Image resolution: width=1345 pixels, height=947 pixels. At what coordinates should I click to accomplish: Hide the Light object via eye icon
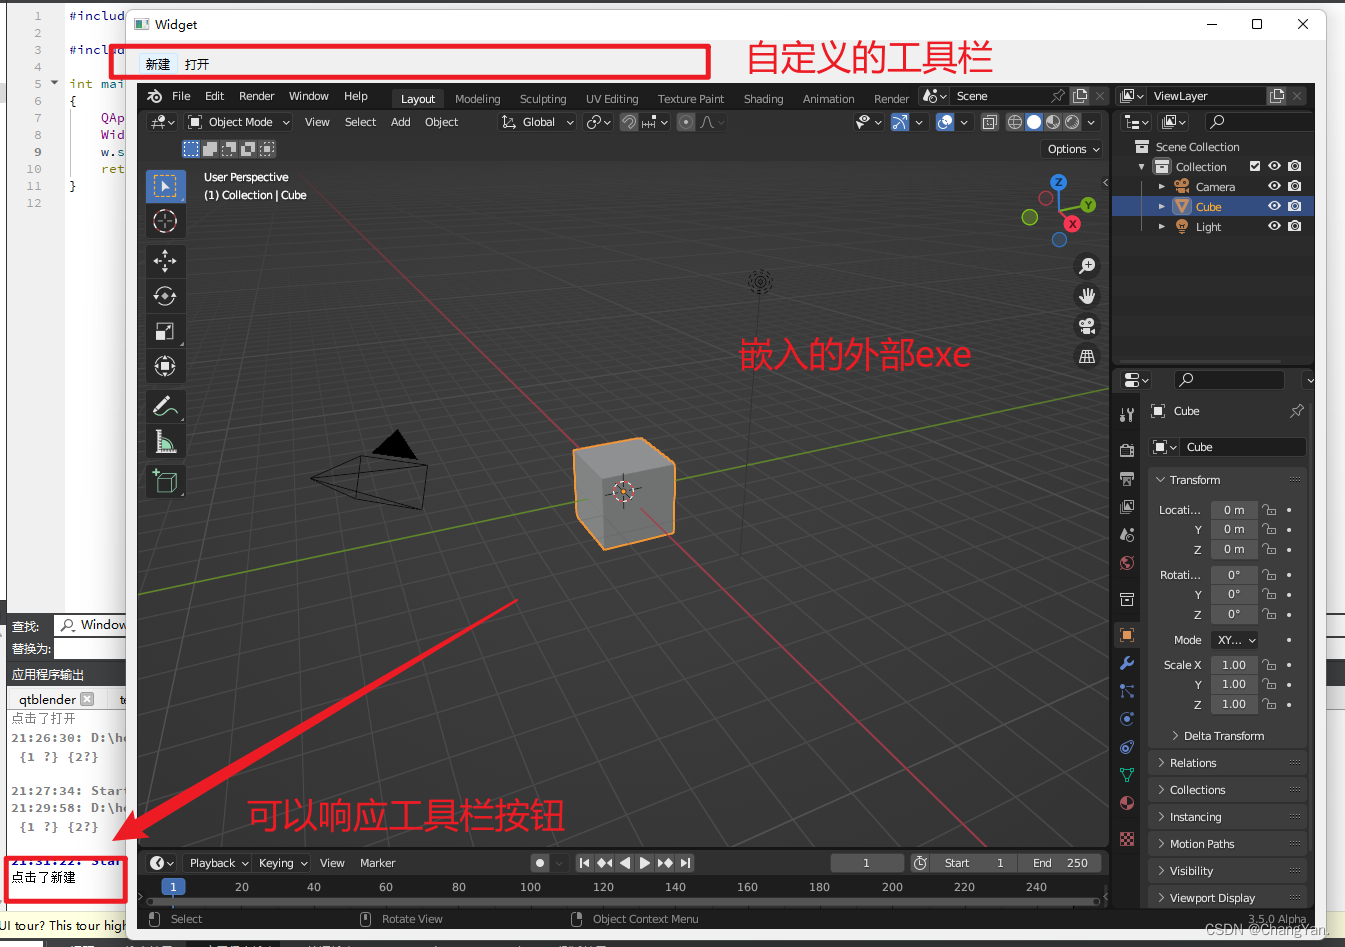pos(1274,226)
